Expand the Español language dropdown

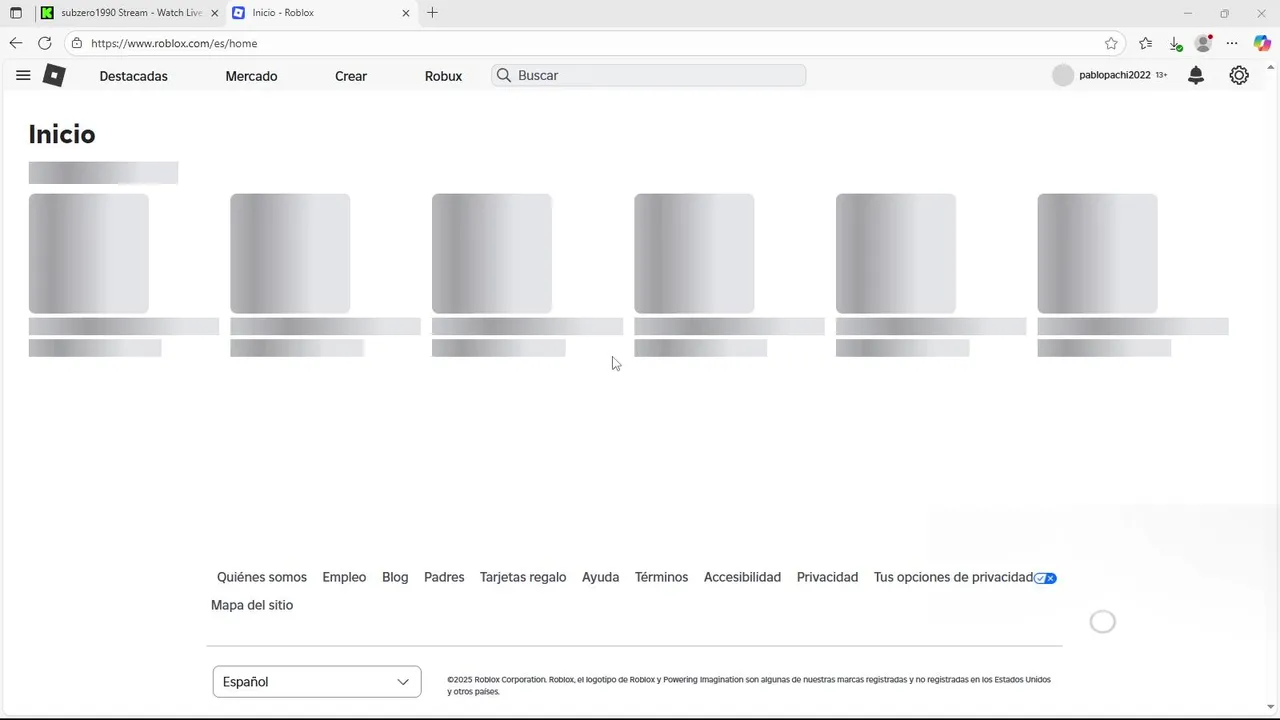click(x=317, y=682)
